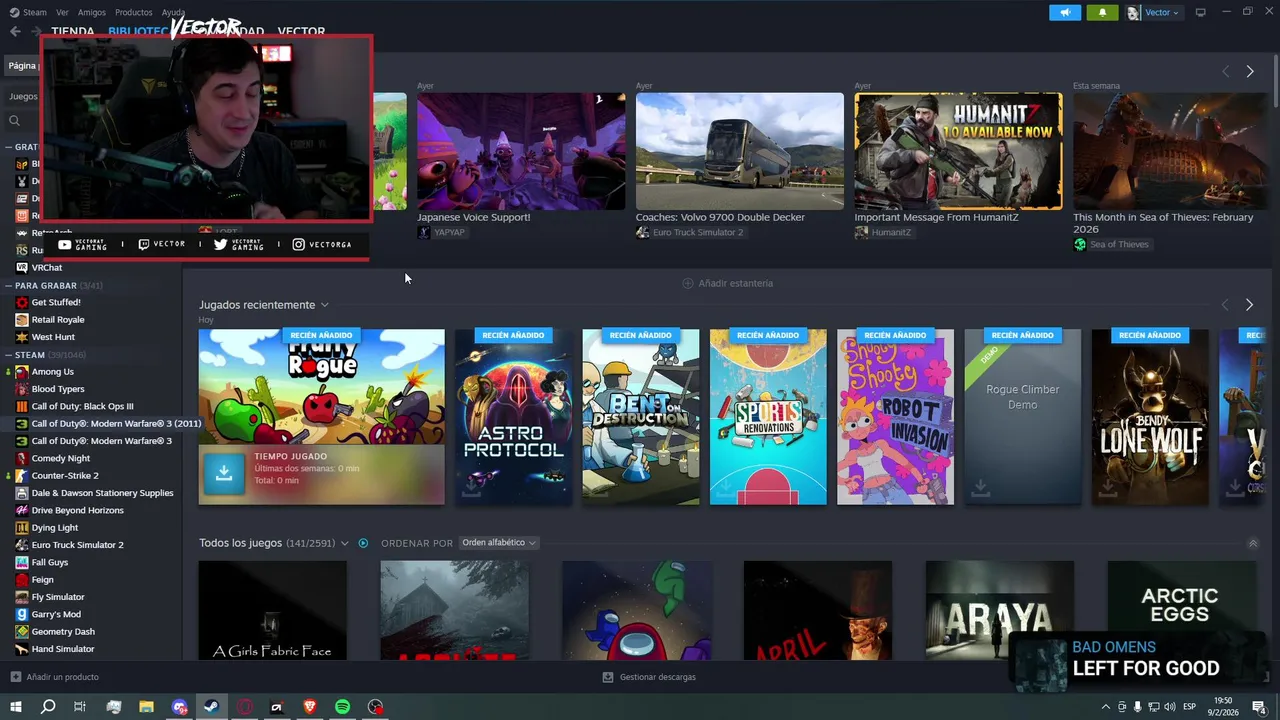Open the library search magnifier
The image size is (1280, 720).
(14, 121)
